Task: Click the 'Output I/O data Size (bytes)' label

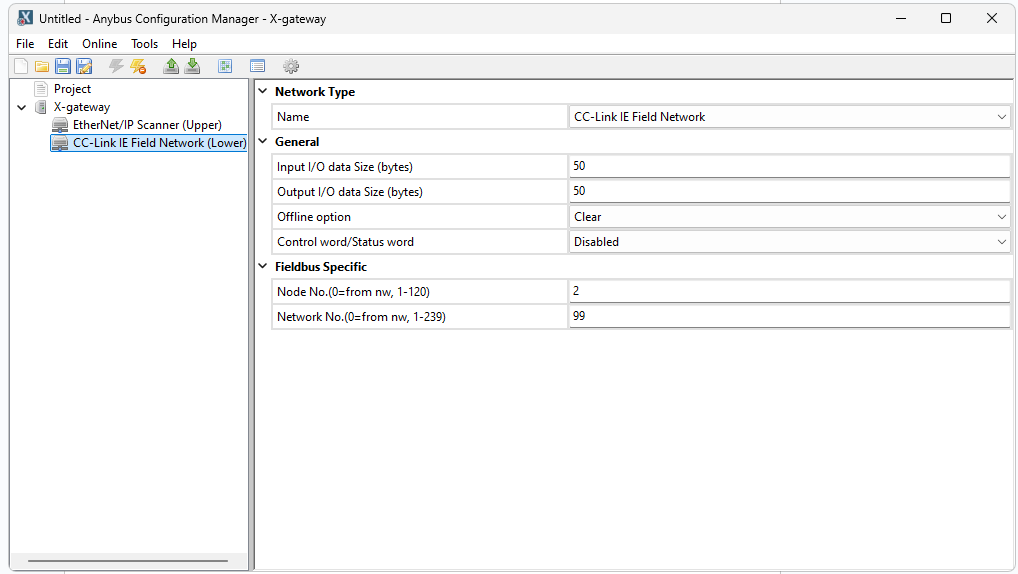Action: coord(350,192)
